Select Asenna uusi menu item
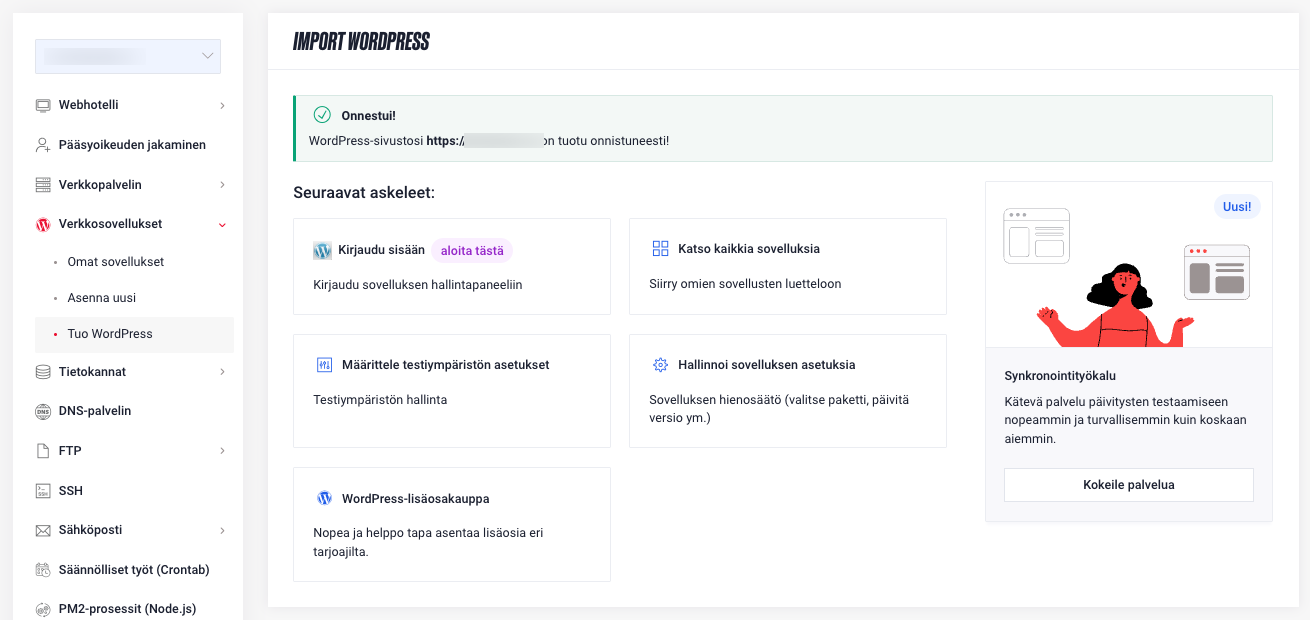1310x620 pixels. click(x=101, y=298)
